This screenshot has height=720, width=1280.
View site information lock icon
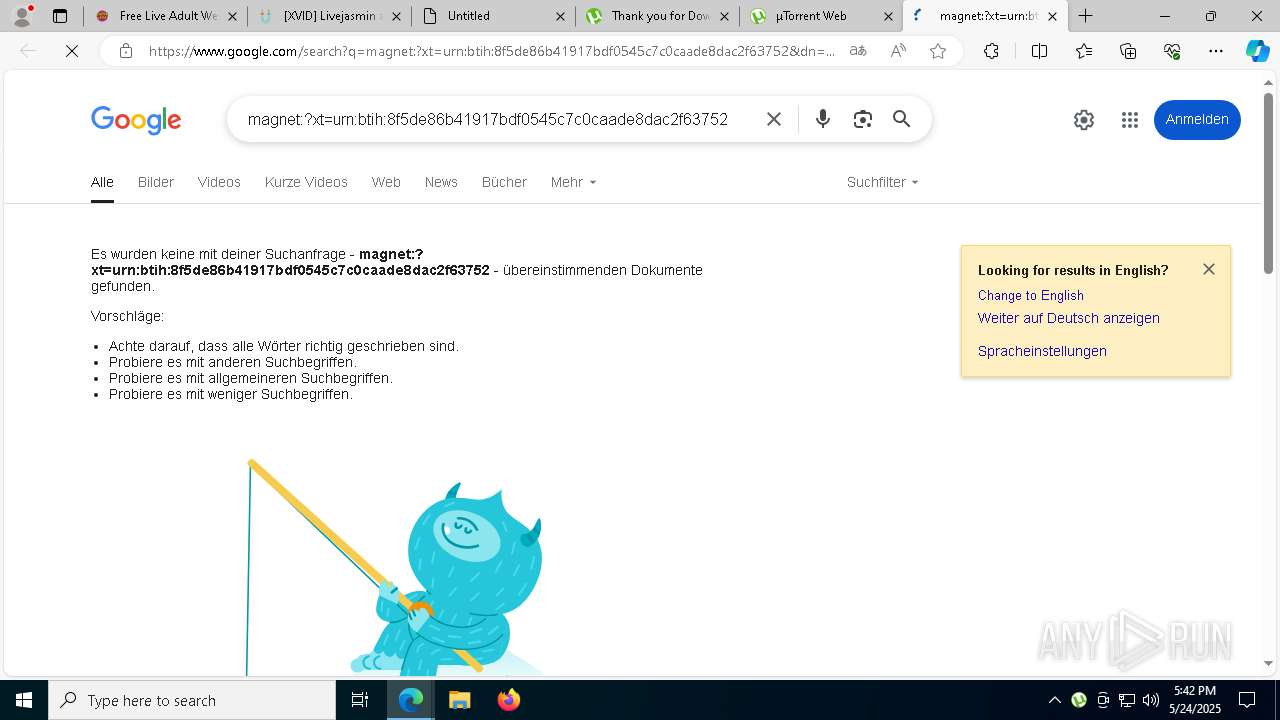(x=126, y=51)
